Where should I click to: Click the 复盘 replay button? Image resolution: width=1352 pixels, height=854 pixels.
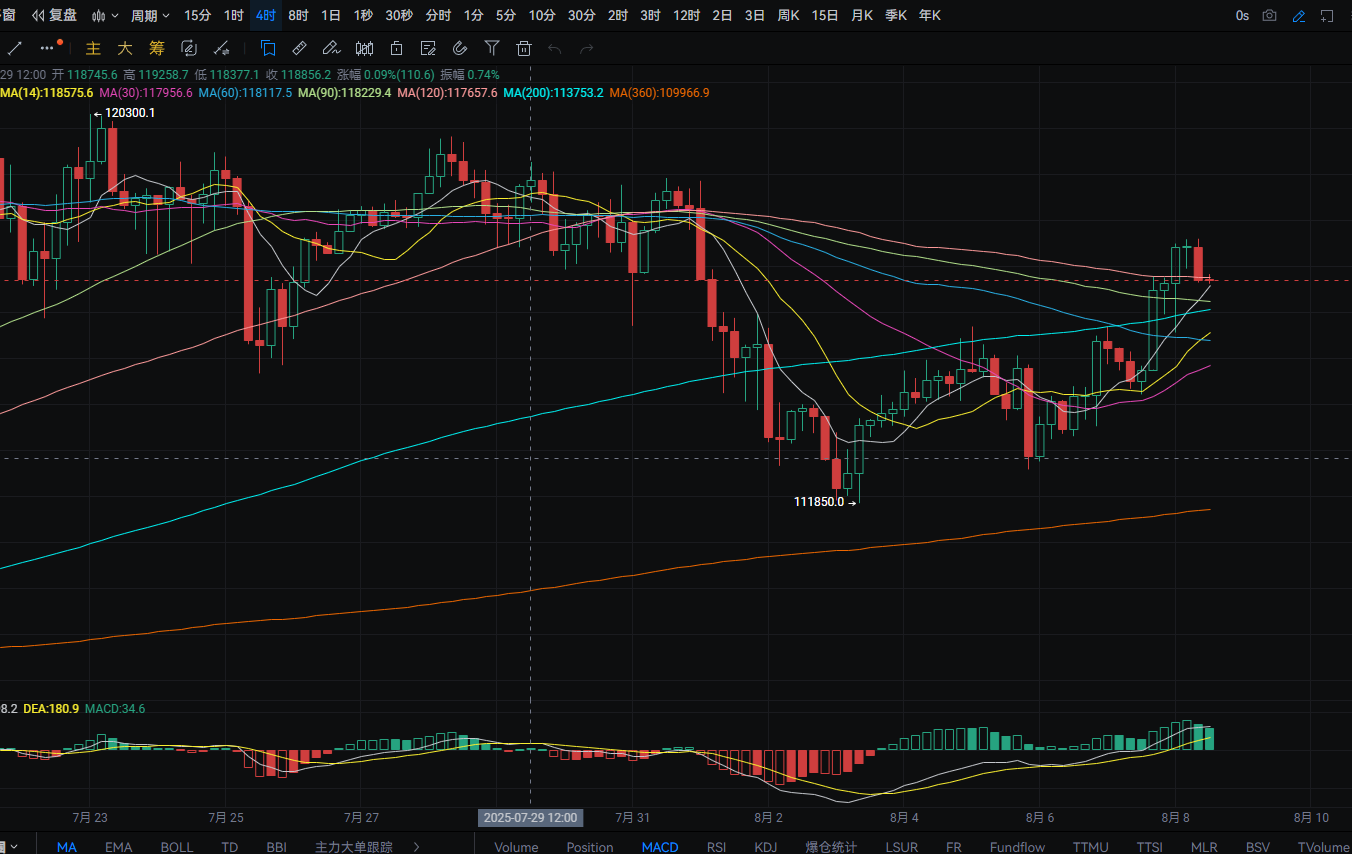54,16
